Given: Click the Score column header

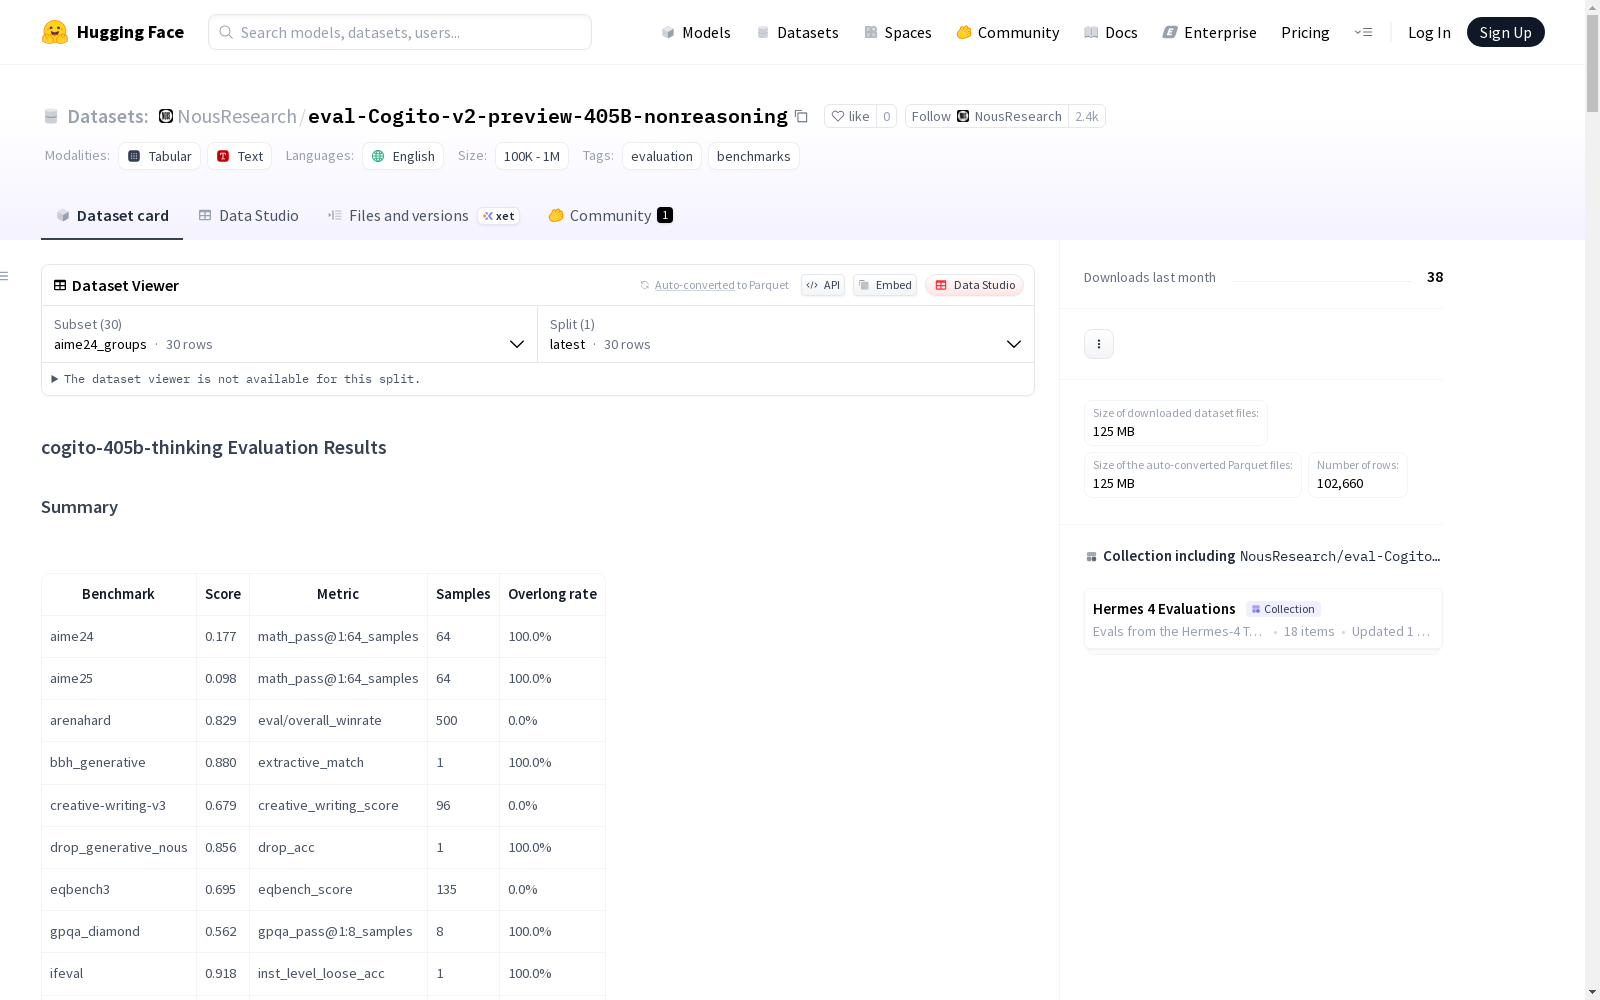Looking at the screenshot, I should pyautogui.click(x=223, y=594).
